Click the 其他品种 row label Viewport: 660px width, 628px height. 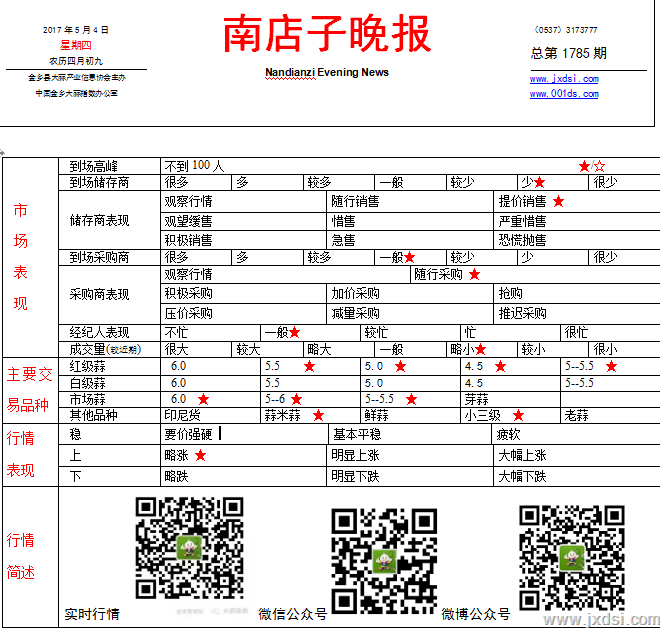coord(93,415)
